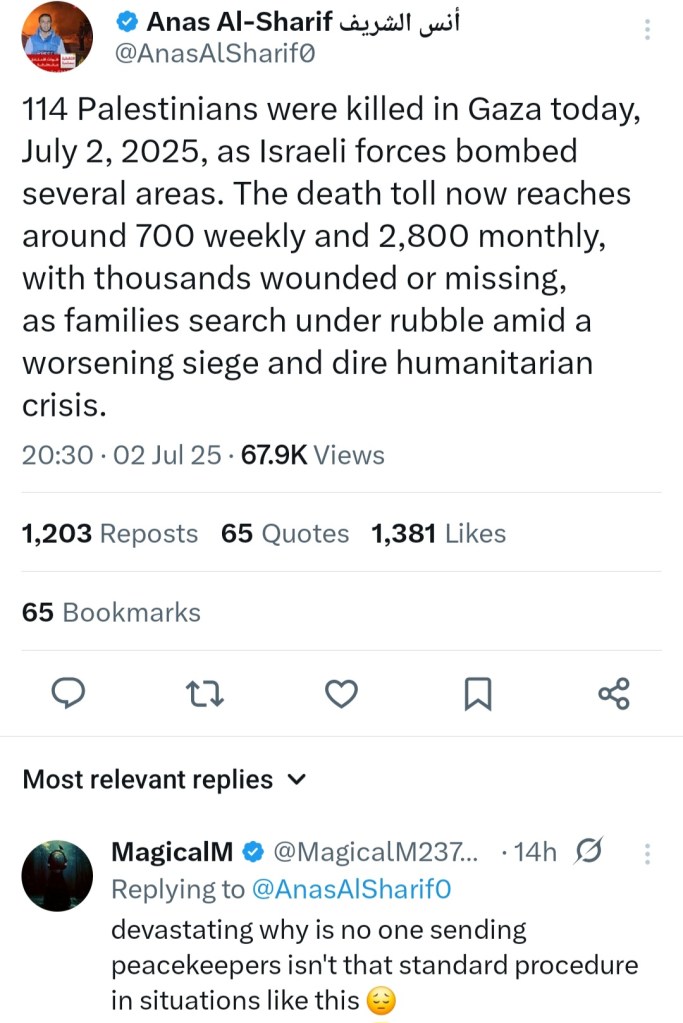The image size is (683, 1023).
Task: Open MagicalM's avatar thumbnail
Action: 57,875
